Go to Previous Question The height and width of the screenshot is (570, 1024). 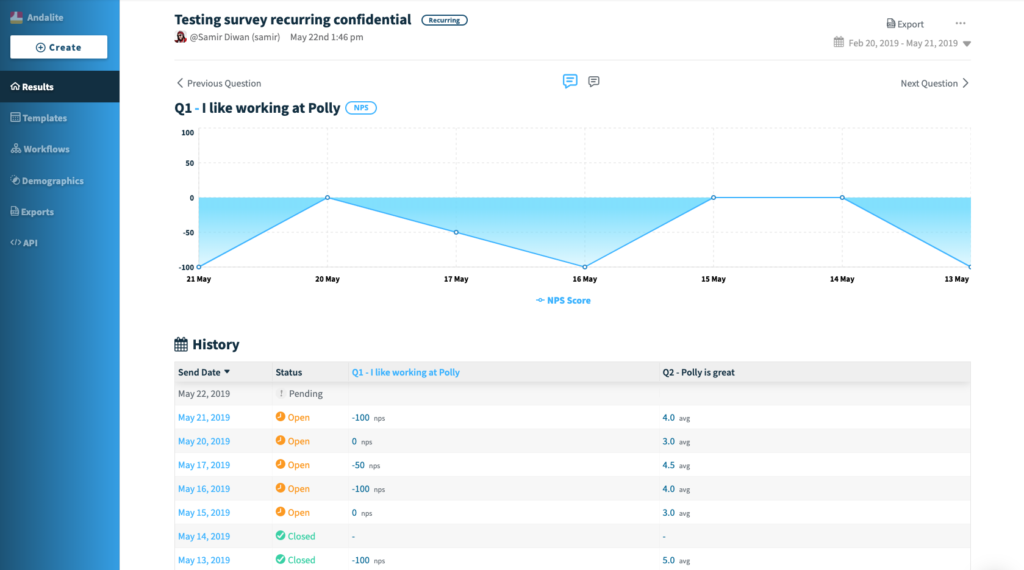click(219, 84)
